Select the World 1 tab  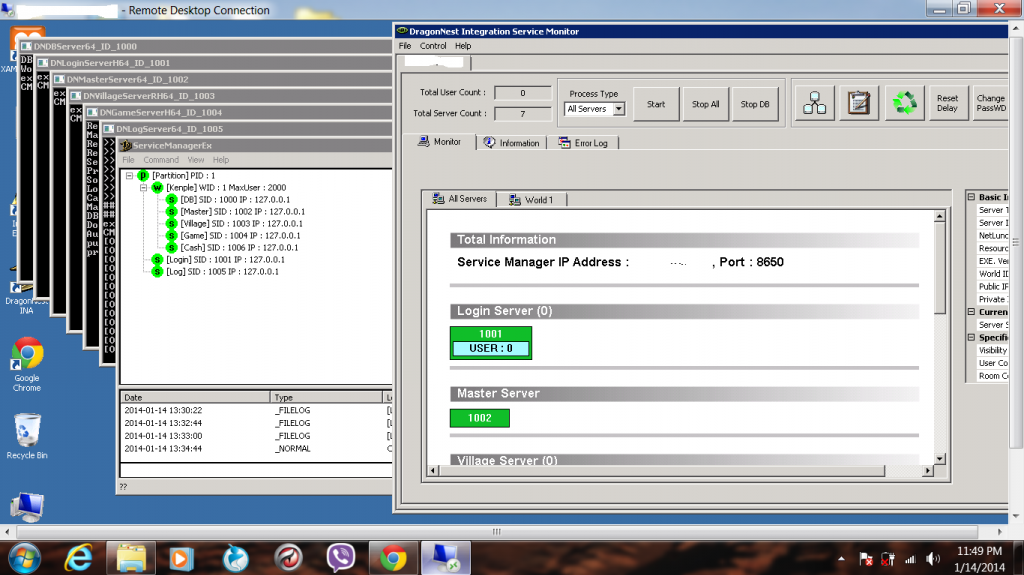(531, 200)
